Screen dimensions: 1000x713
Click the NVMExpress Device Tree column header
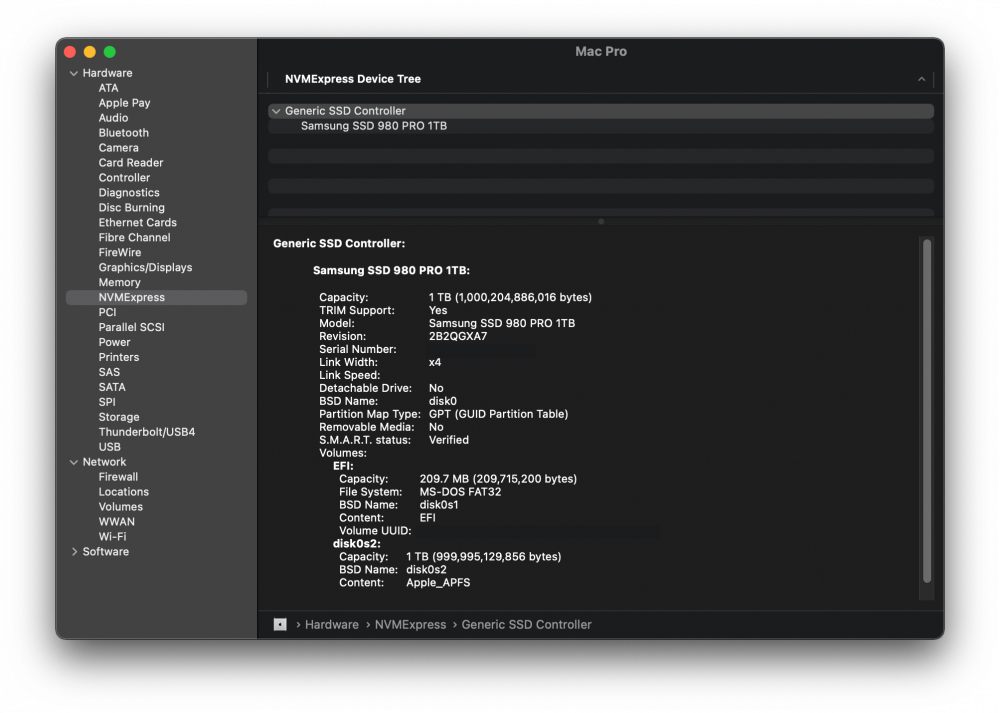(353, 79)
